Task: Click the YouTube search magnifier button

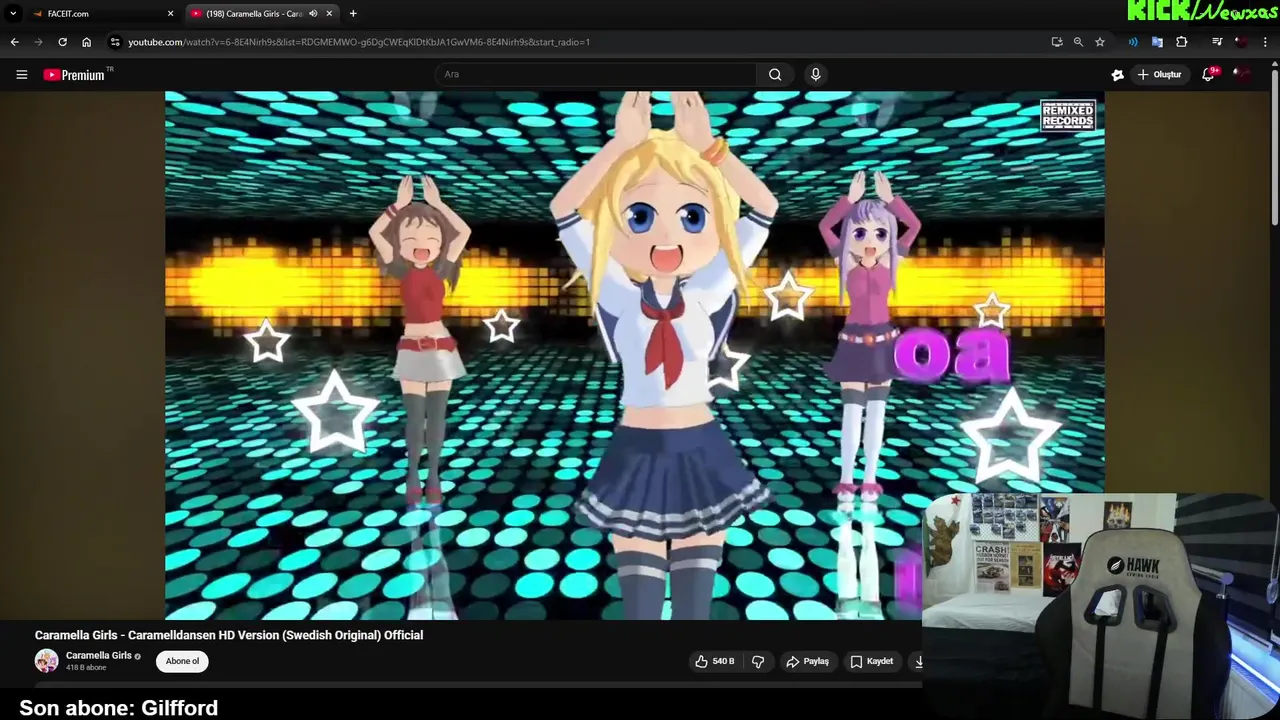Action: click(775, 75)
